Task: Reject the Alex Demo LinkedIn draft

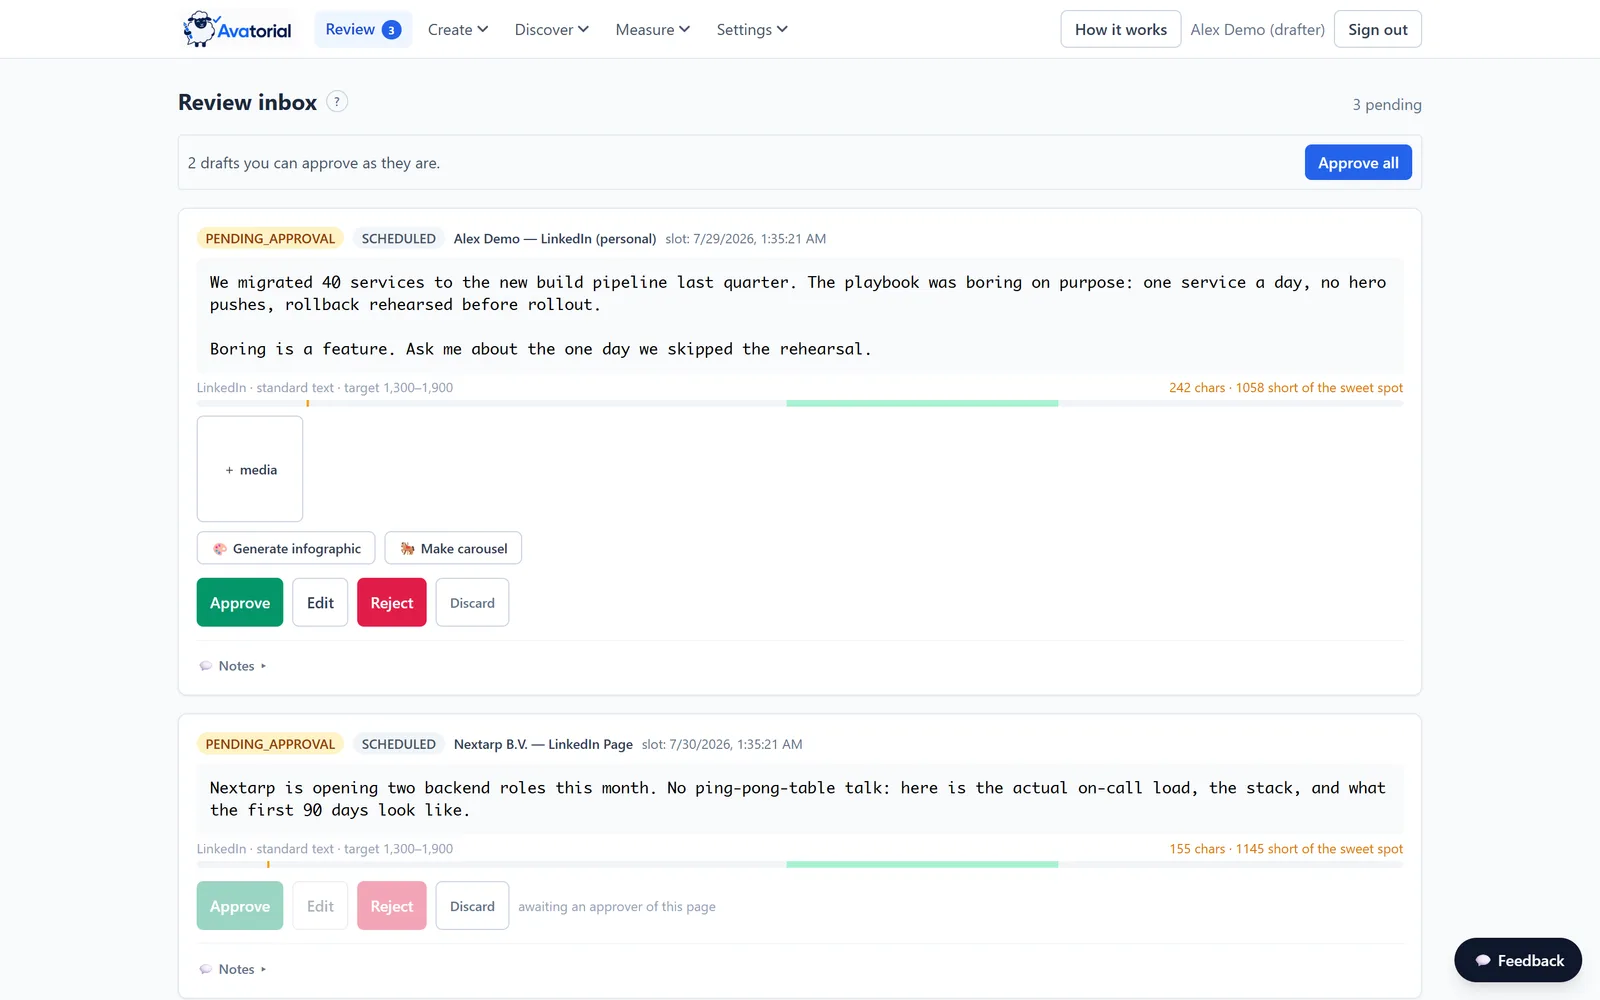Action: click(392, 603)
